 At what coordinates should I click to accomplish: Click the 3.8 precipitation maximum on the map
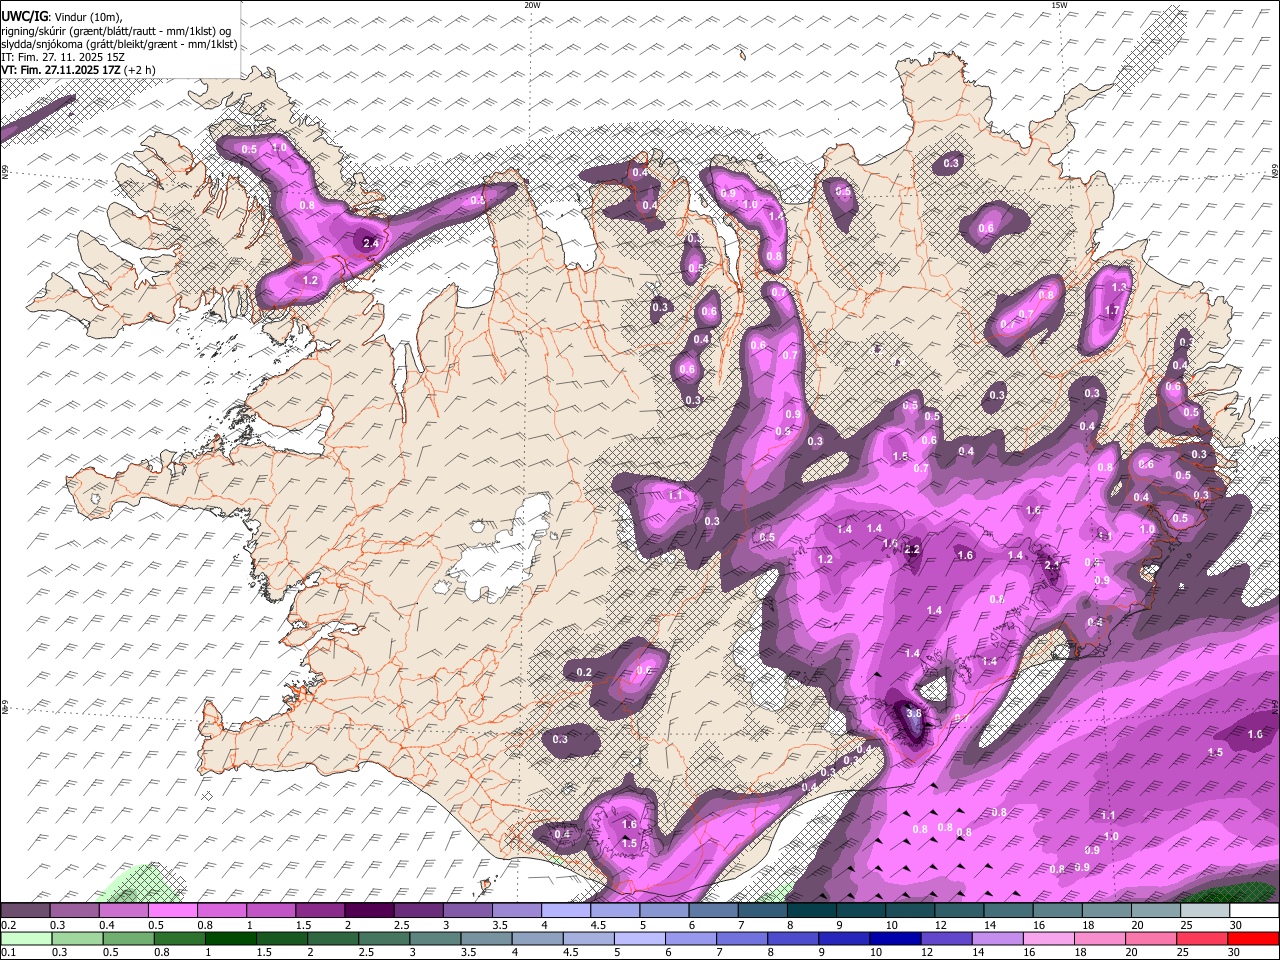point(914,713)
